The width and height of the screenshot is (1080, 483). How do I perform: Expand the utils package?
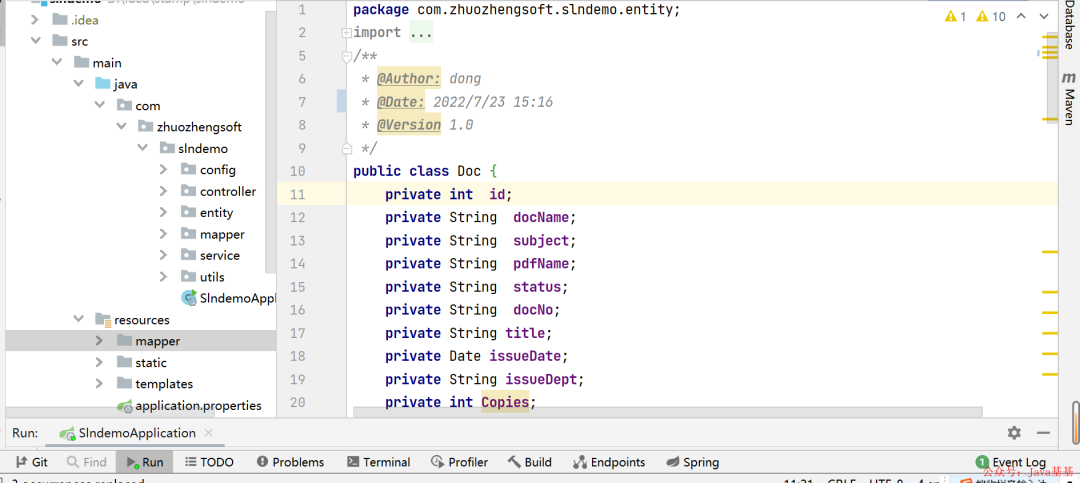[x=163, y=276]
